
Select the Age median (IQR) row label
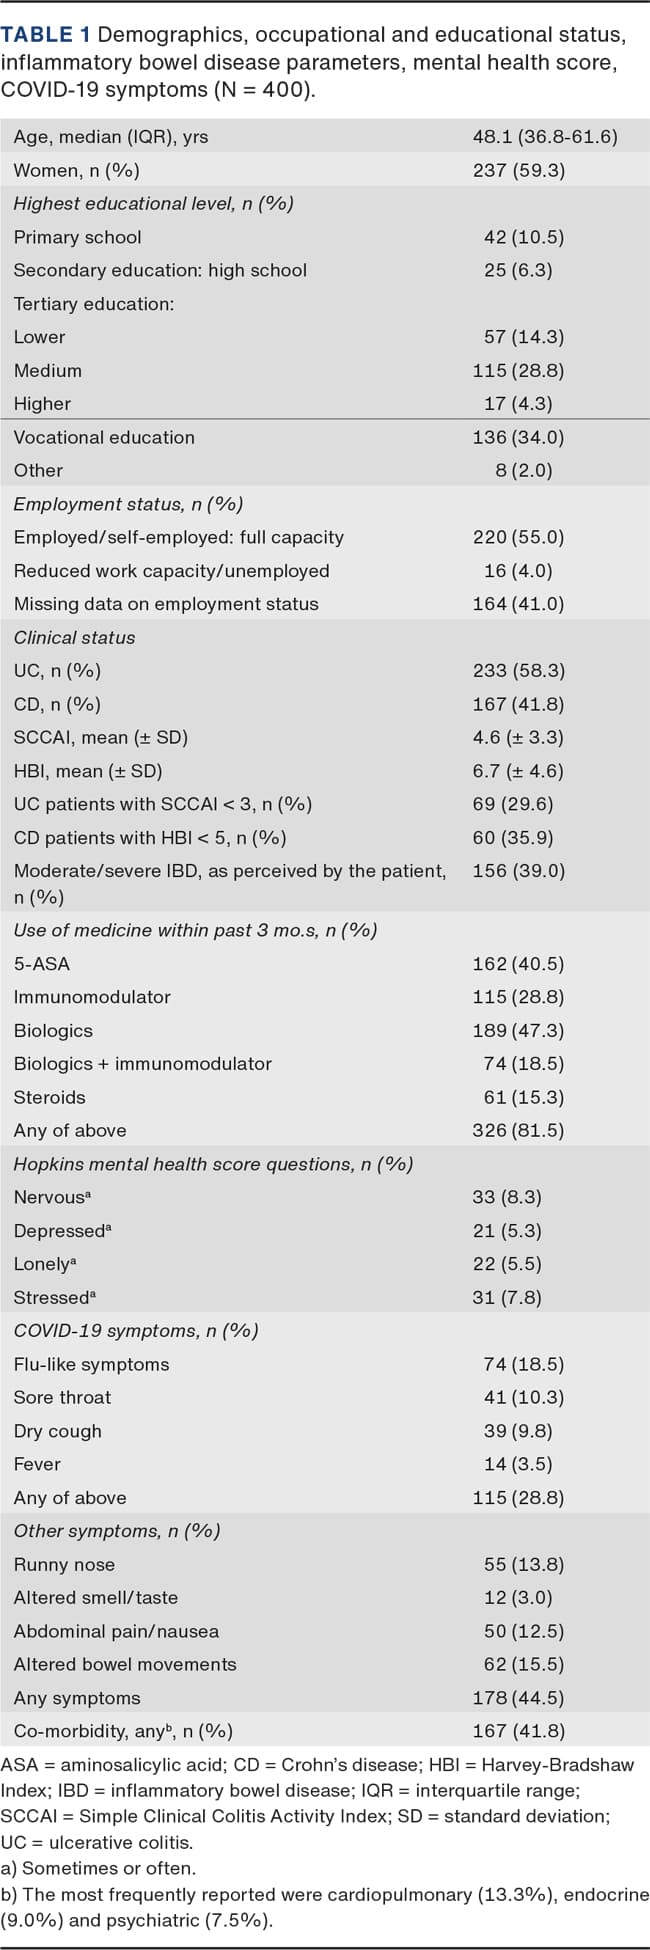coord(111,137)
